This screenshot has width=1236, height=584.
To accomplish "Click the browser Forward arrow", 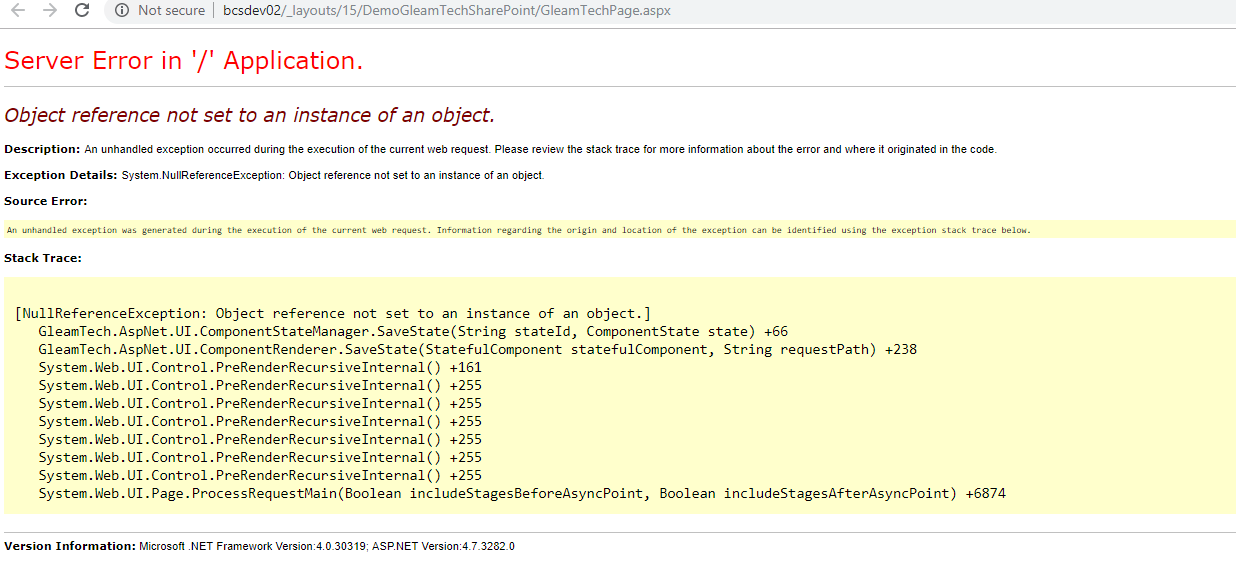I will coord(50,11).
